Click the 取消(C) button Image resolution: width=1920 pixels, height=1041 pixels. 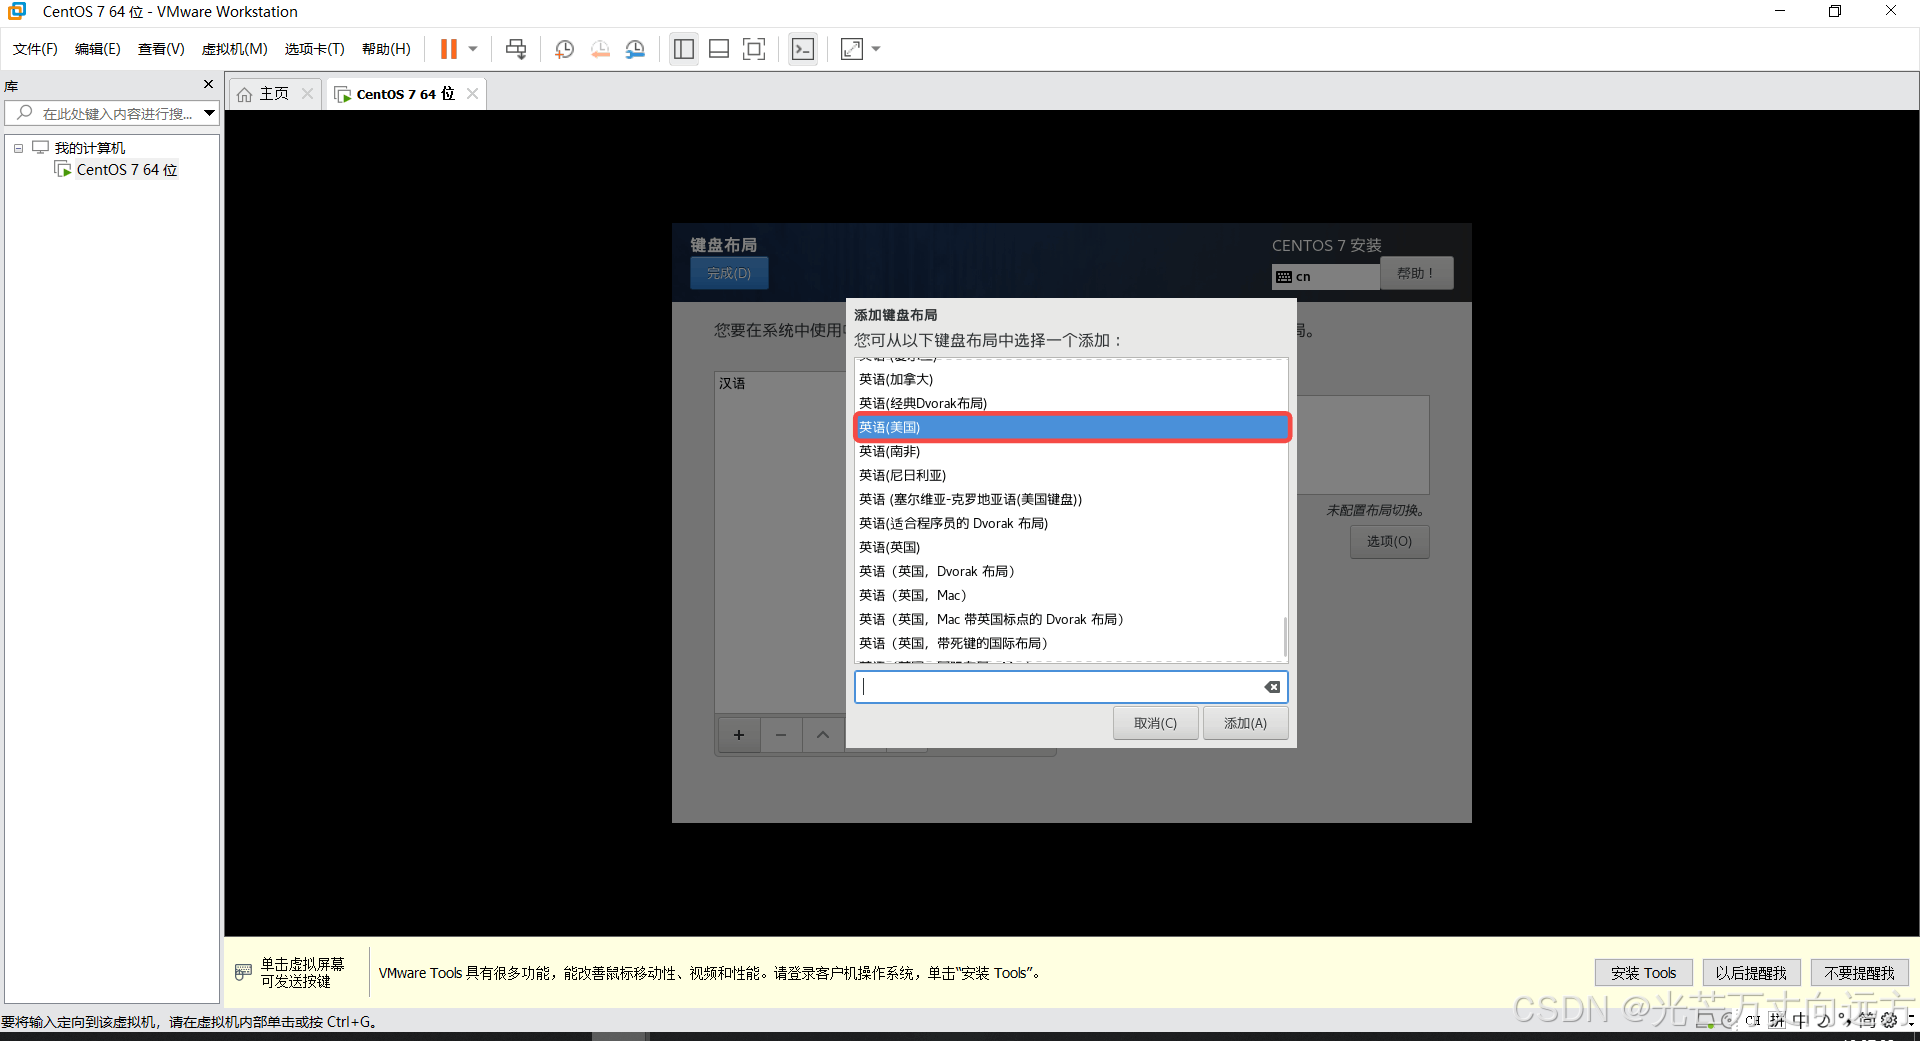(x=1155, y=723)
